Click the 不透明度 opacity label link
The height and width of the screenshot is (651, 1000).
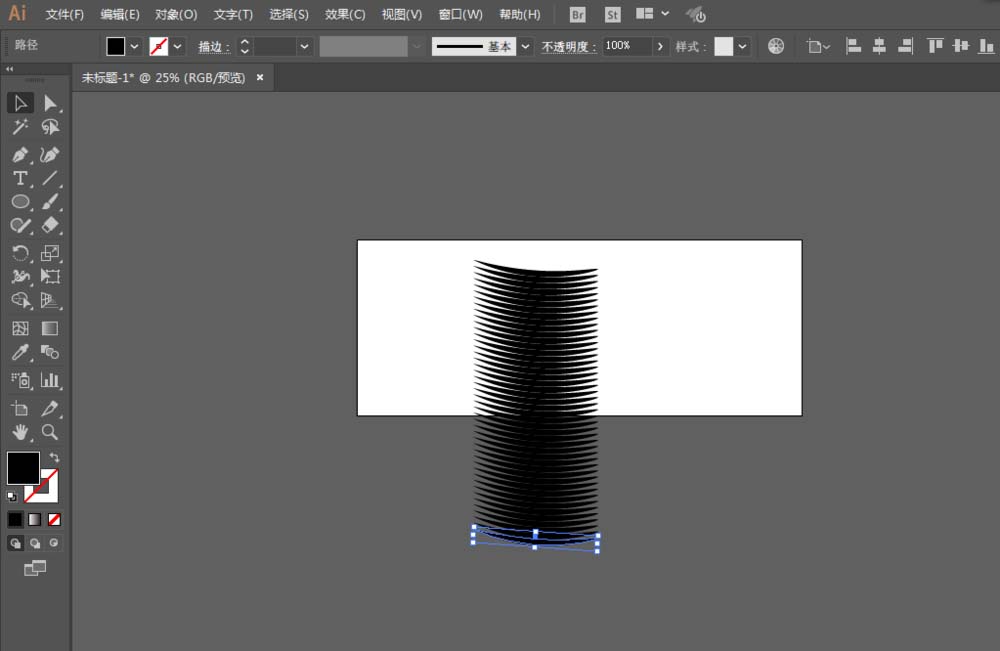[x=569, y=47]
